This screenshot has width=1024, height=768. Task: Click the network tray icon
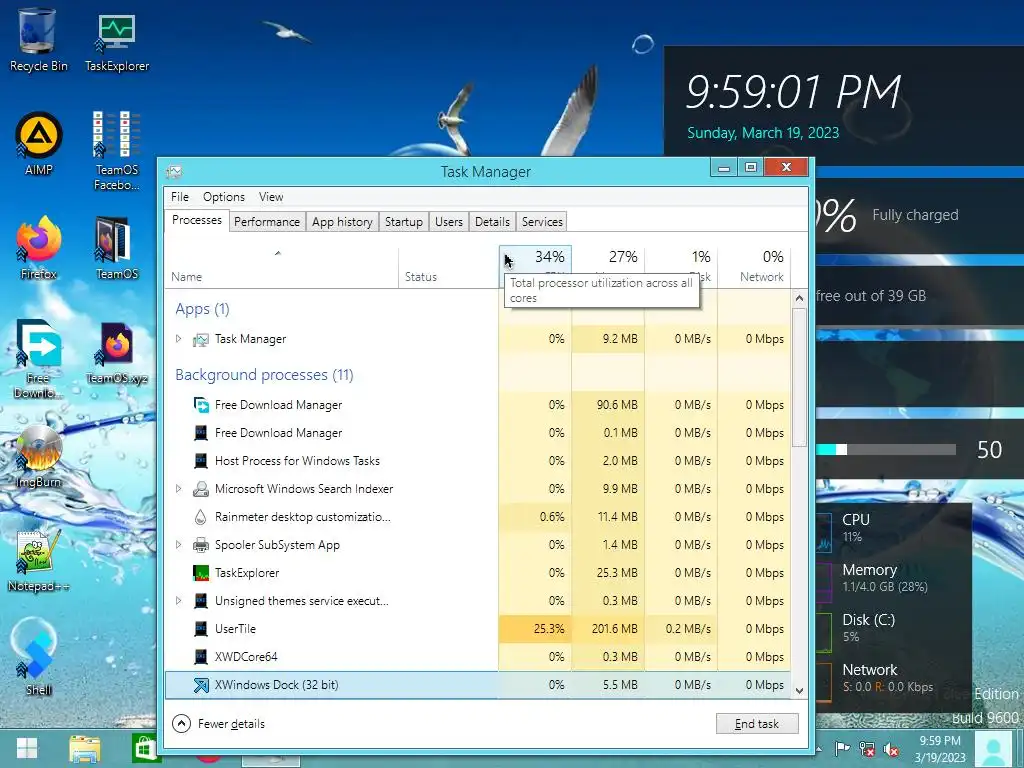pos(867,748)
